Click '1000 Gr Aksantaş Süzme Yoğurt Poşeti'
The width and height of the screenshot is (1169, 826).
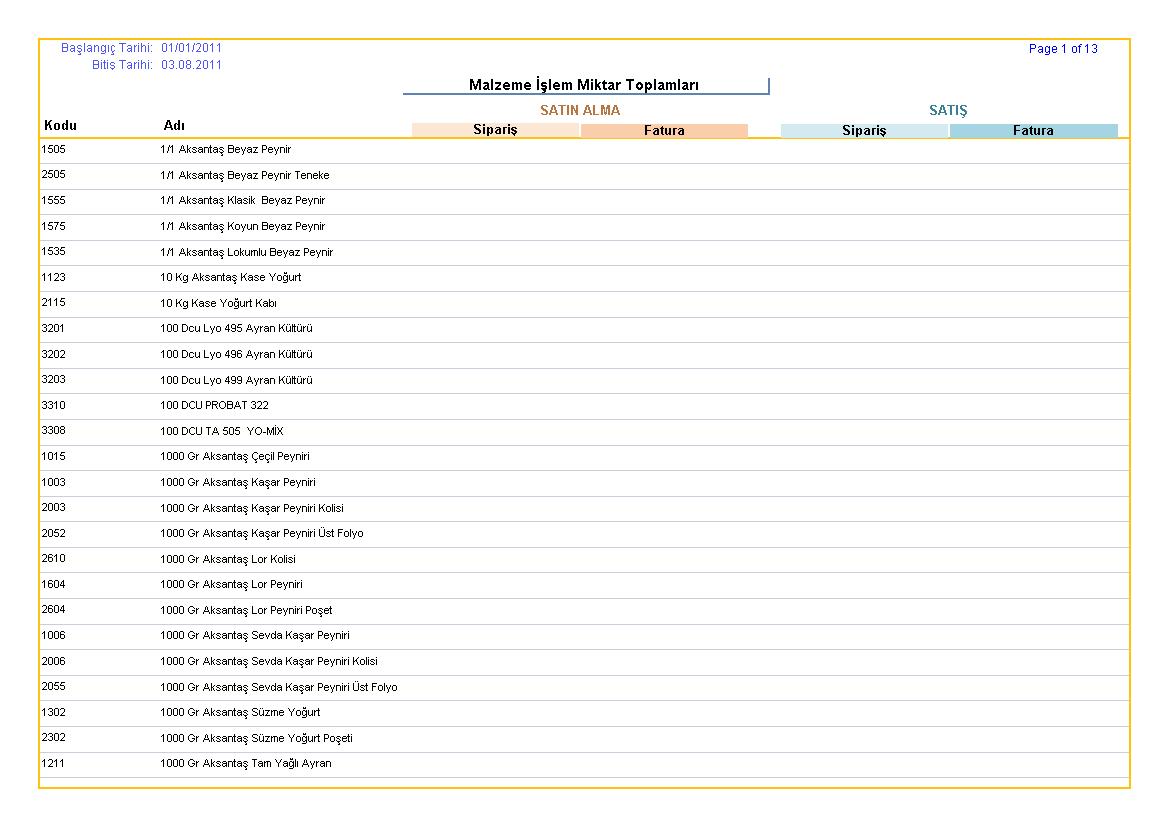tap(256, 738)
